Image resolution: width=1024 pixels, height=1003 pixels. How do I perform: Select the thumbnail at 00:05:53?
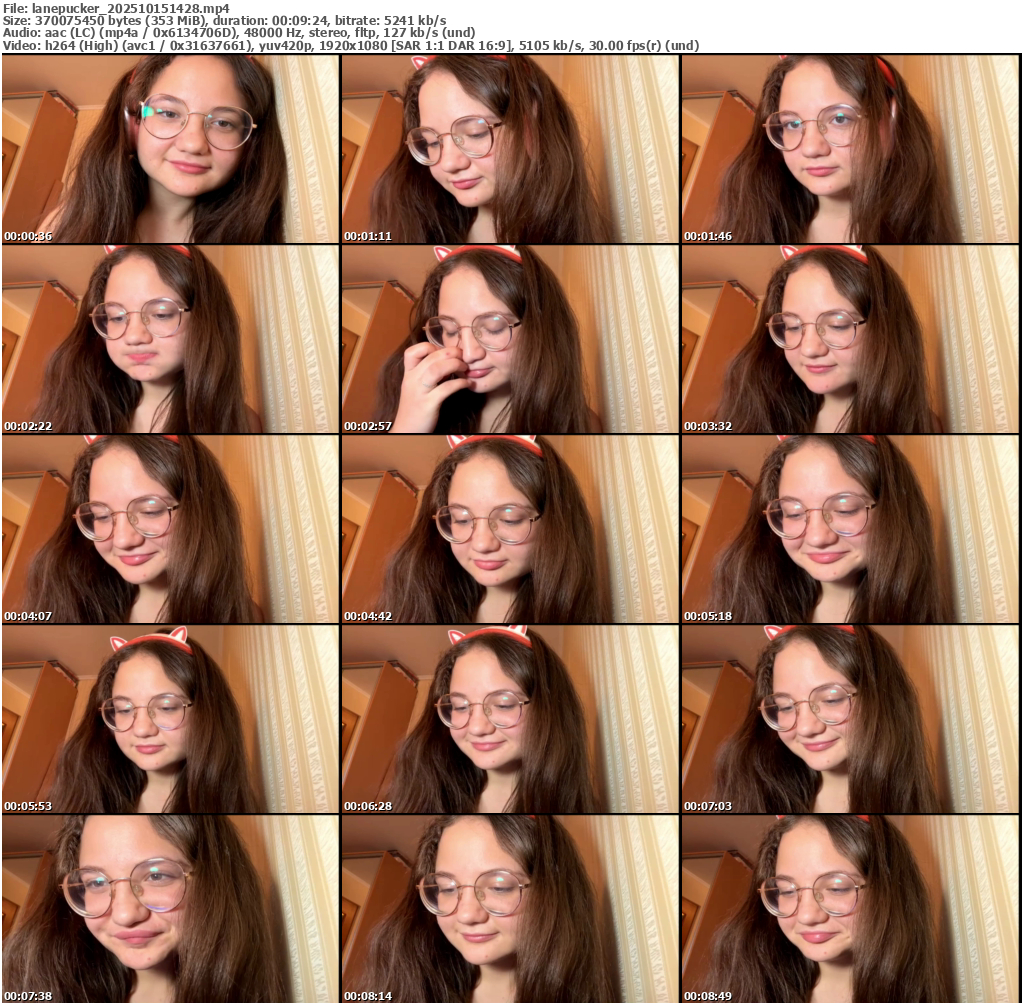[x=170, y=719]
